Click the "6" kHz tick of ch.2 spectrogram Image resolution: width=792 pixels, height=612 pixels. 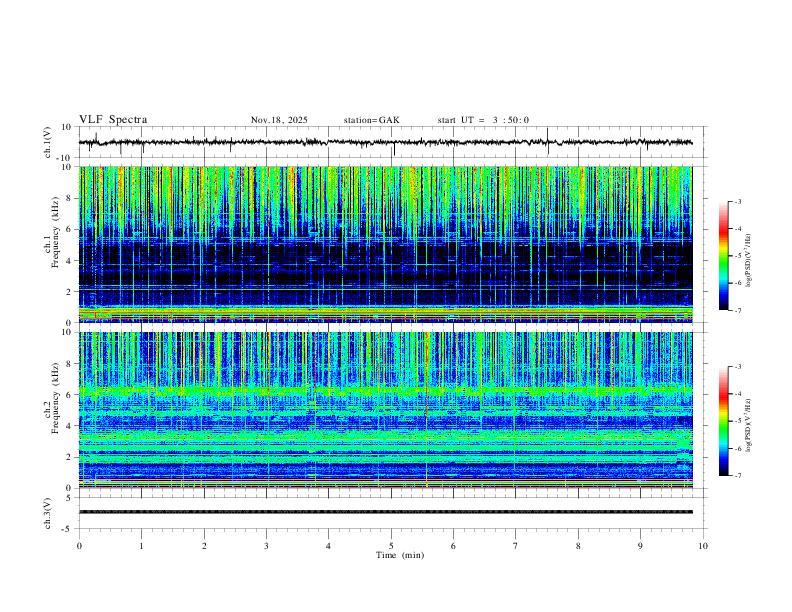click(69, 394)
